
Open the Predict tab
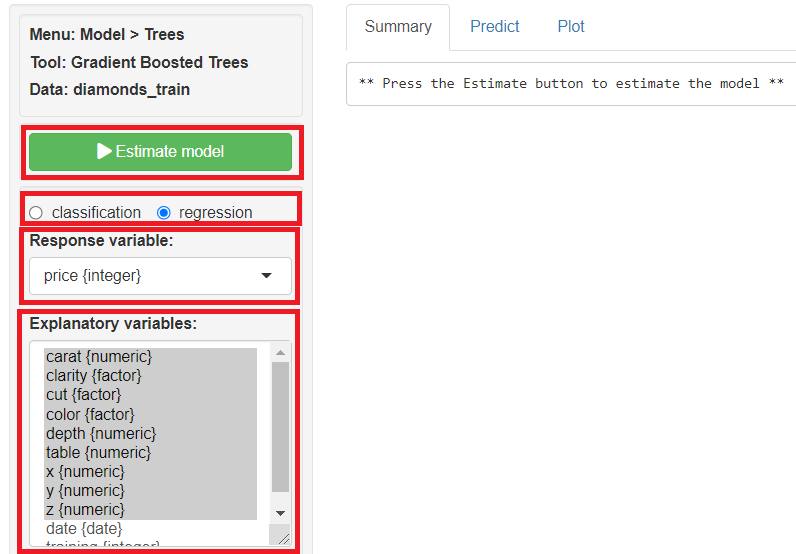[x=495, y=27]
